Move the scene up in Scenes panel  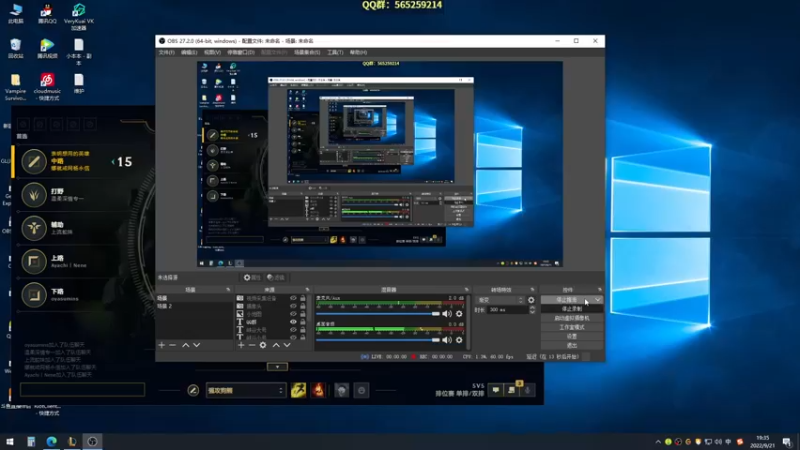tap(186, 345)
